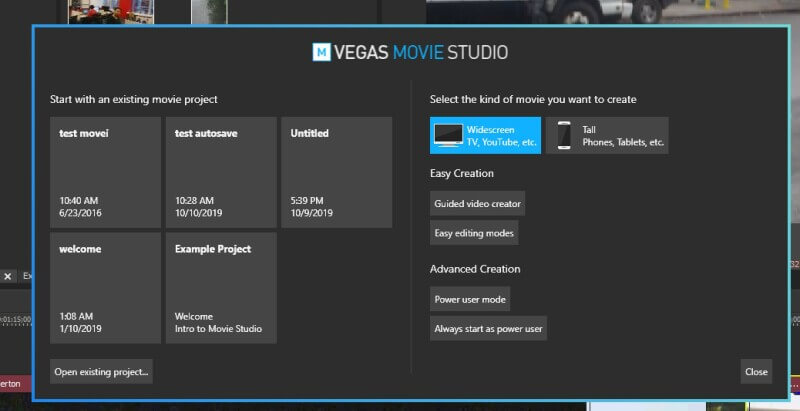The height and width of the screenshot is (411, 800).
Task: Open the 'test movei' project tile
Action: tap(105, 172)
